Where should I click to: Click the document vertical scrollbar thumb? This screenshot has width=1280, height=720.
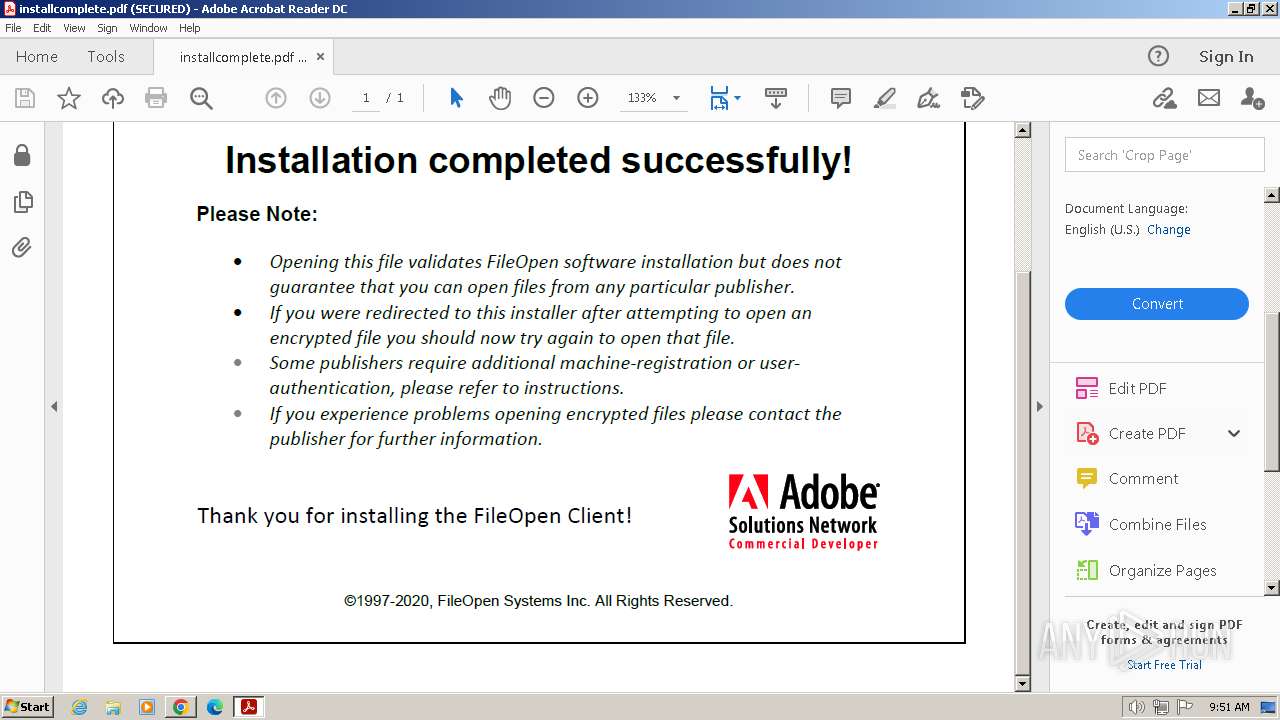[1022, 471]
